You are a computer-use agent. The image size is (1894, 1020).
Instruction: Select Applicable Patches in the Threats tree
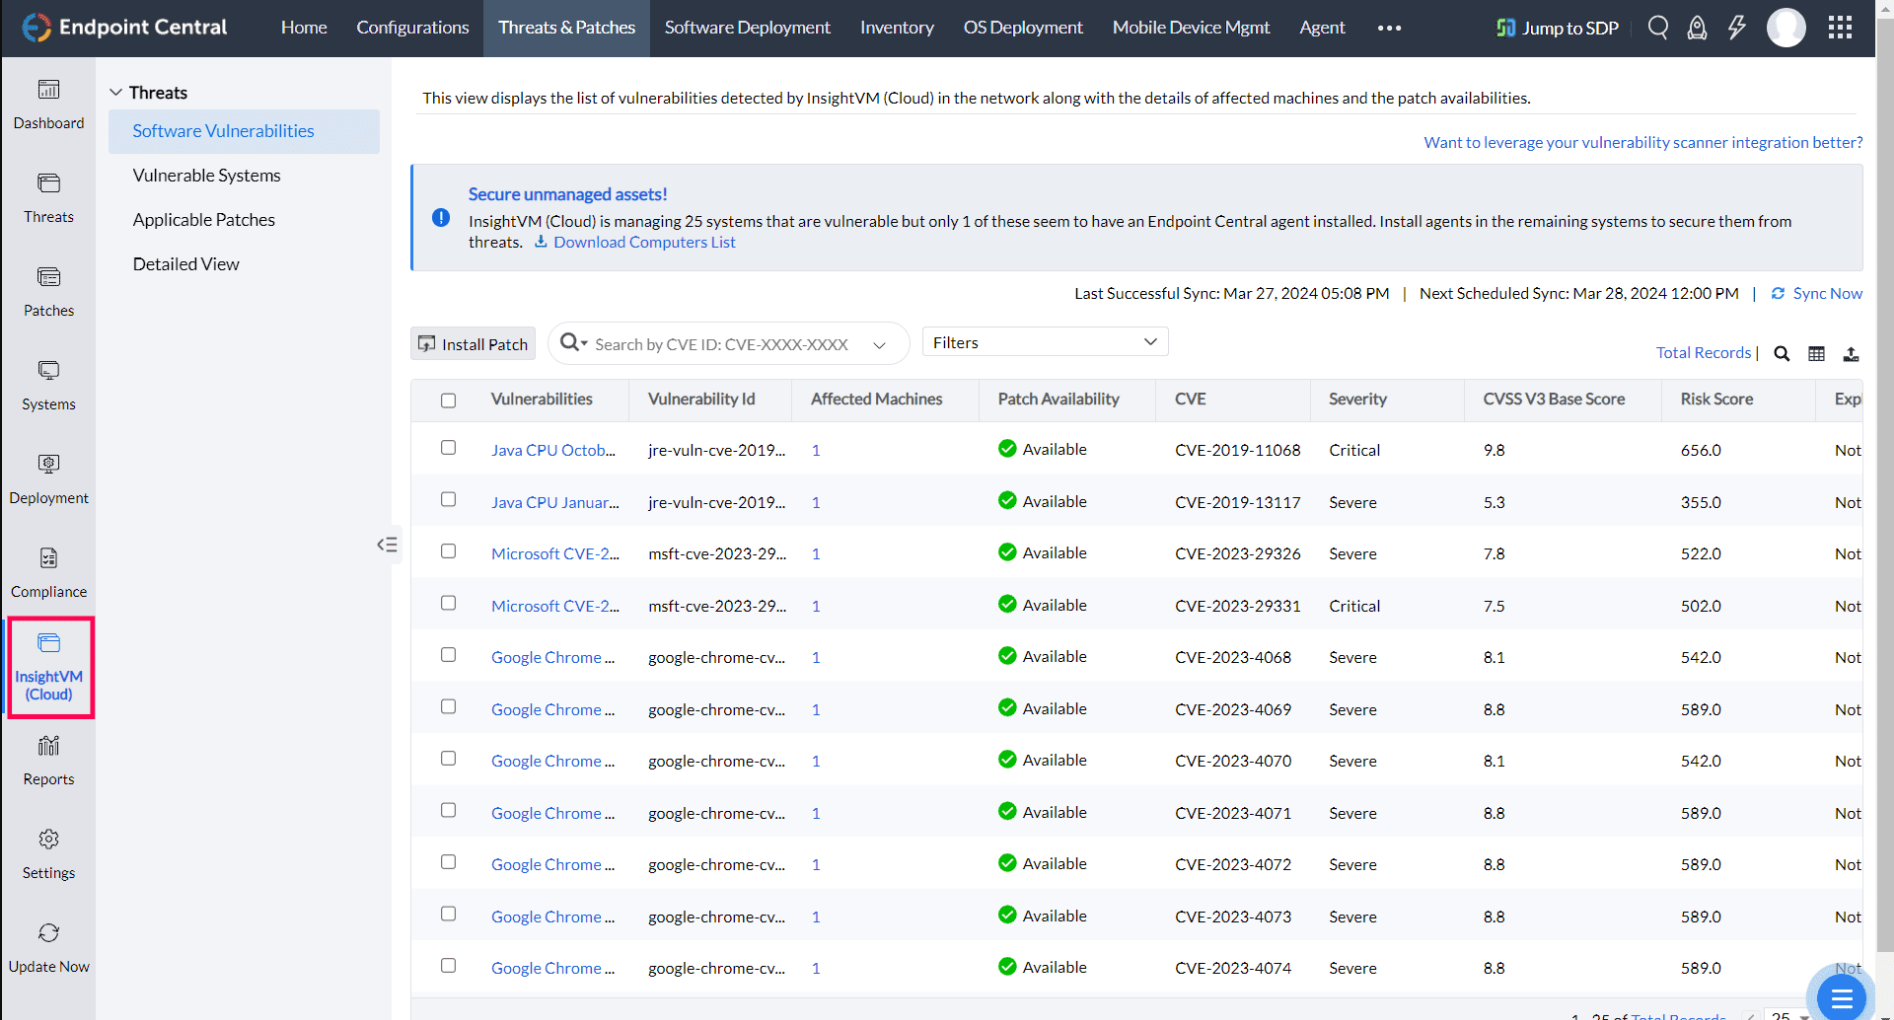click(204, 220)
